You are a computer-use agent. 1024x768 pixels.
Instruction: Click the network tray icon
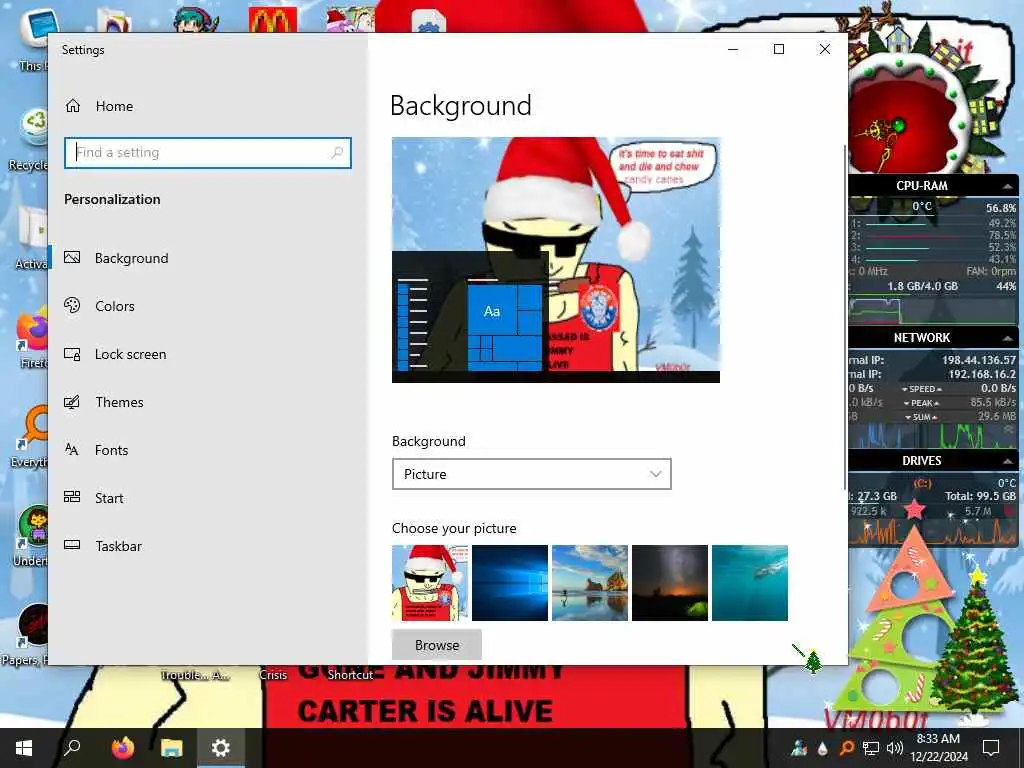pyautogui.click(x=871, y=748)
